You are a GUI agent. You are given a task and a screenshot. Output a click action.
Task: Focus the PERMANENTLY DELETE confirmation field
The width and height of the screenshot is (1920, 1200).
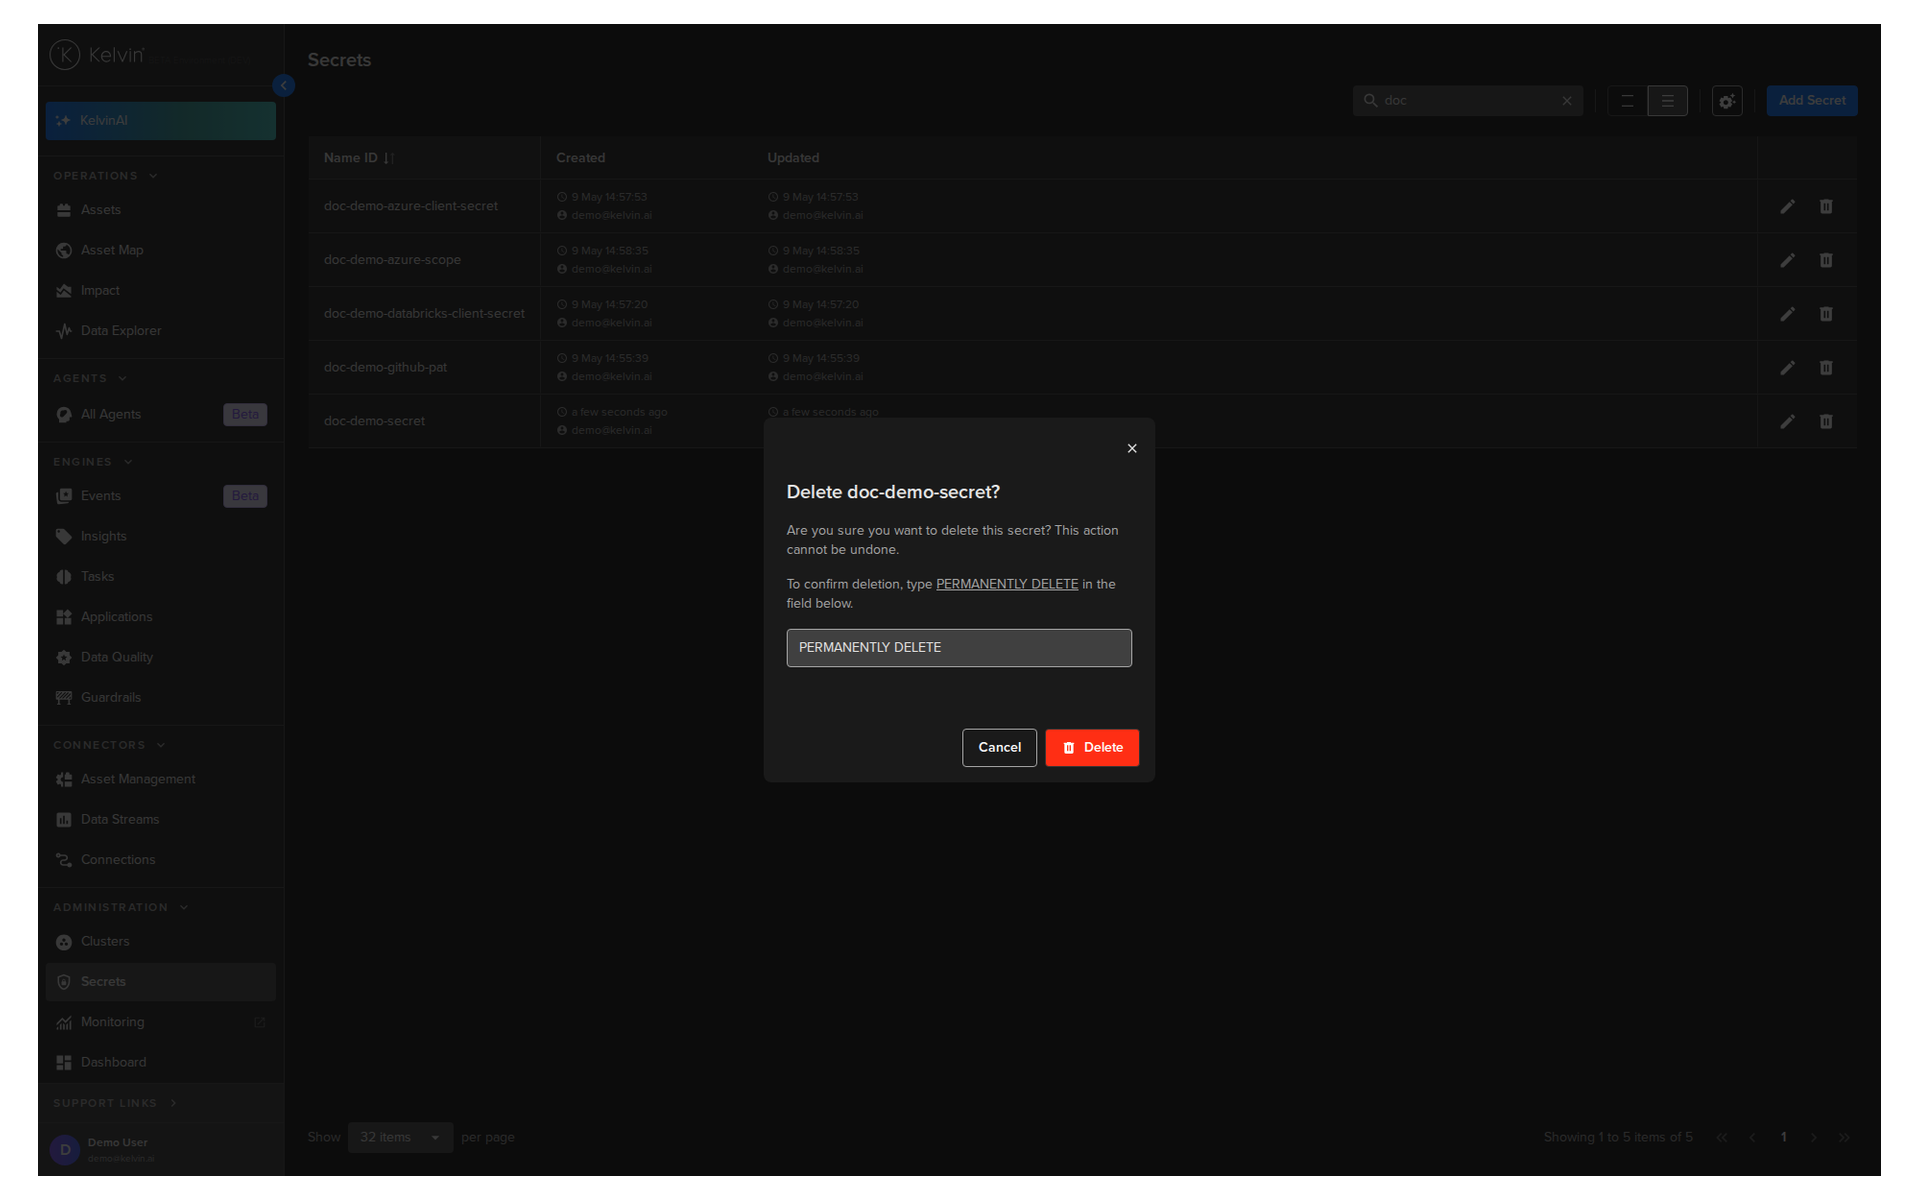pos(959,647)
